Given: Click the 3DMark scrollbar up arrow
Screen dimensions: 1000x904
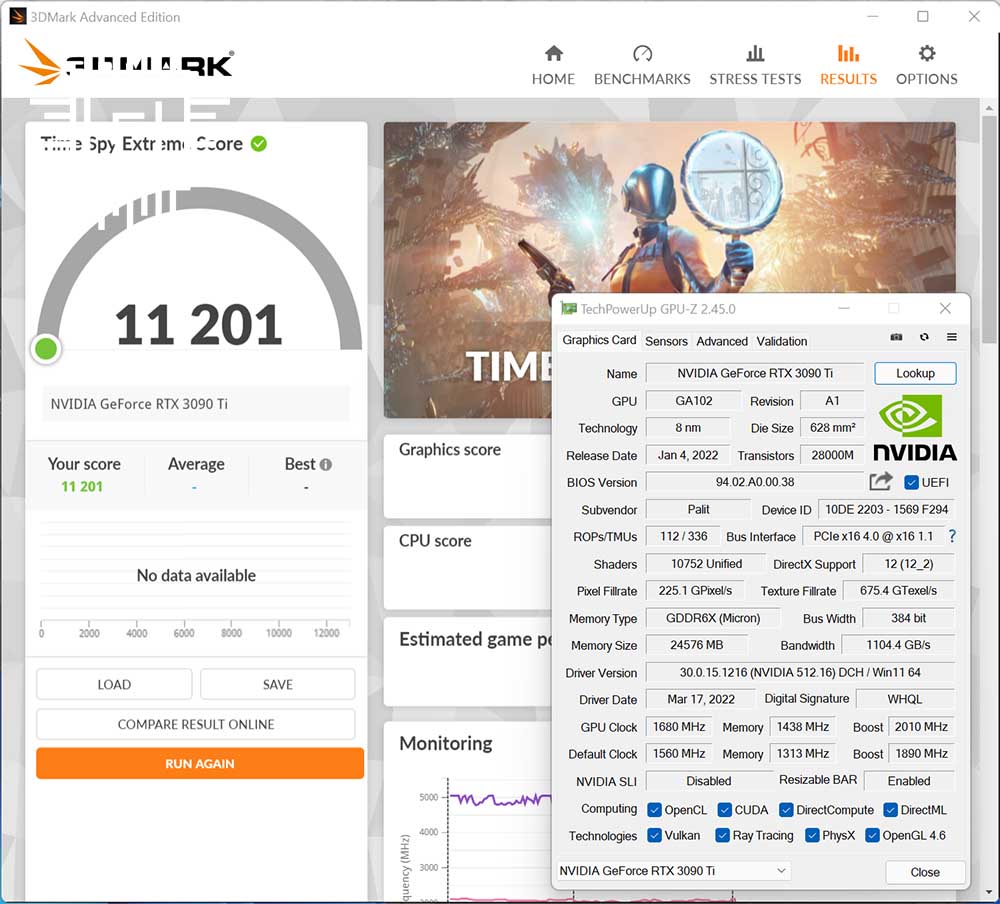Looking at the screenshot, I should tap(989, 108).
